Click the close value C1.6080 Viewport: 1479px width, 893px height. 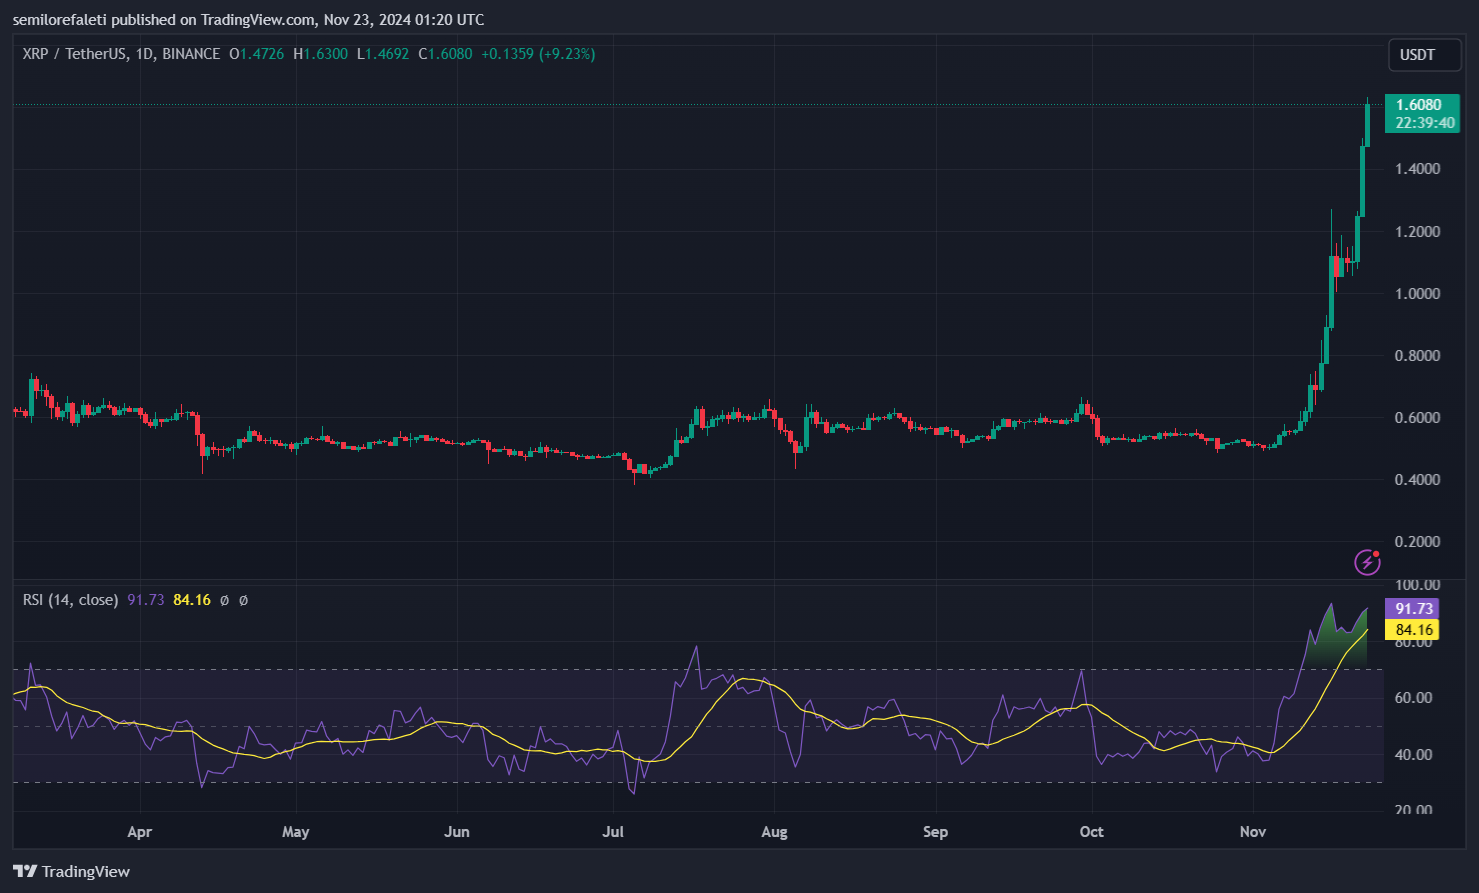[x=445, y=54]
